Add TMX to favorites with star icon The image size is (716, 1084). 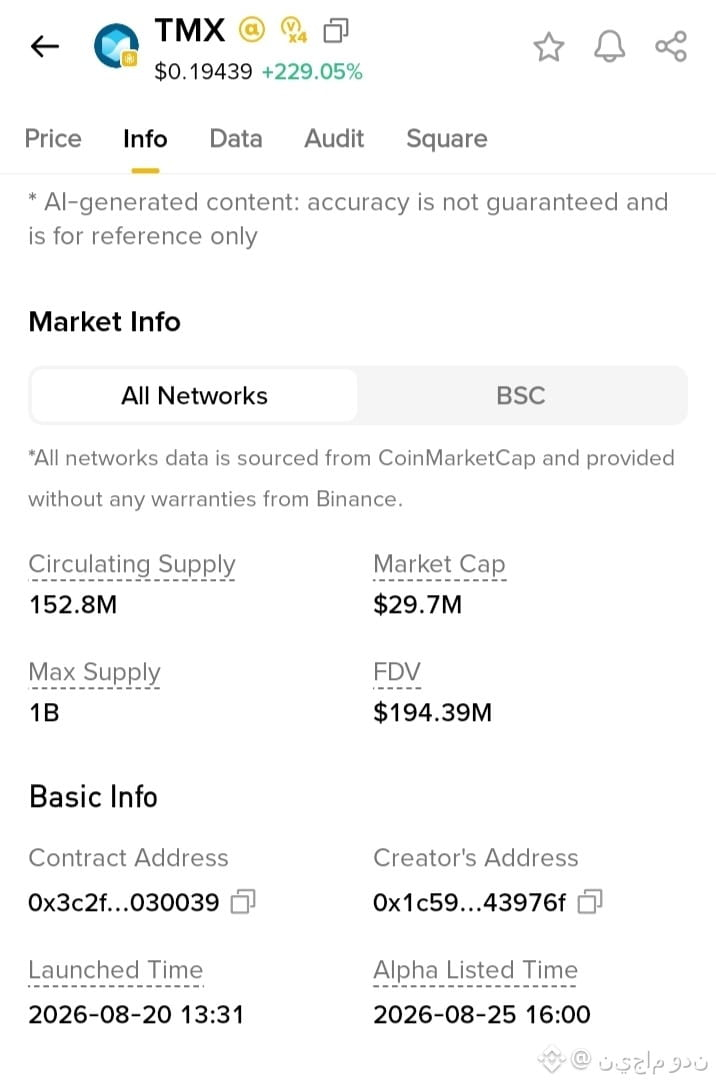(549, 47)
